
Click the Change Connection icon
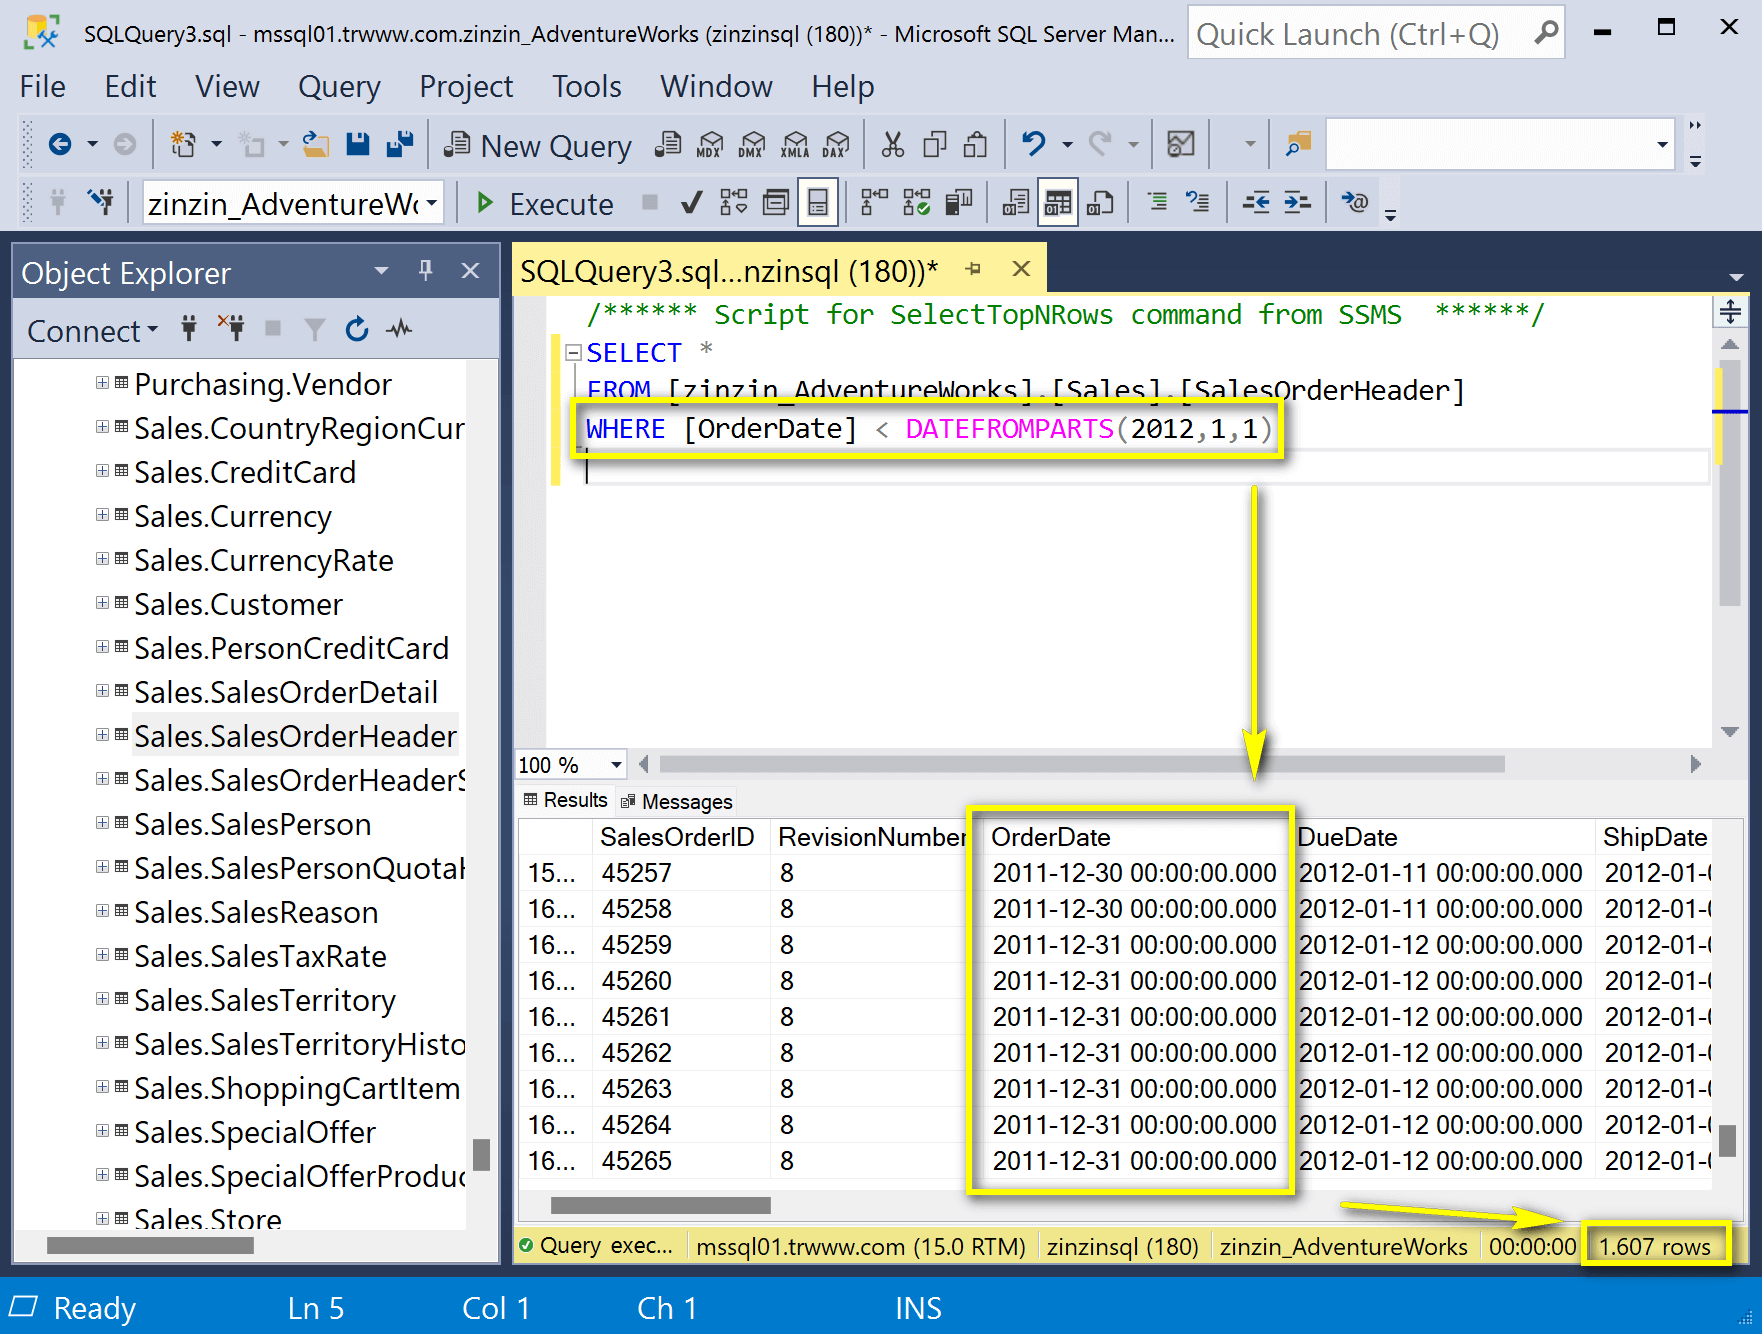pos(100,203)
